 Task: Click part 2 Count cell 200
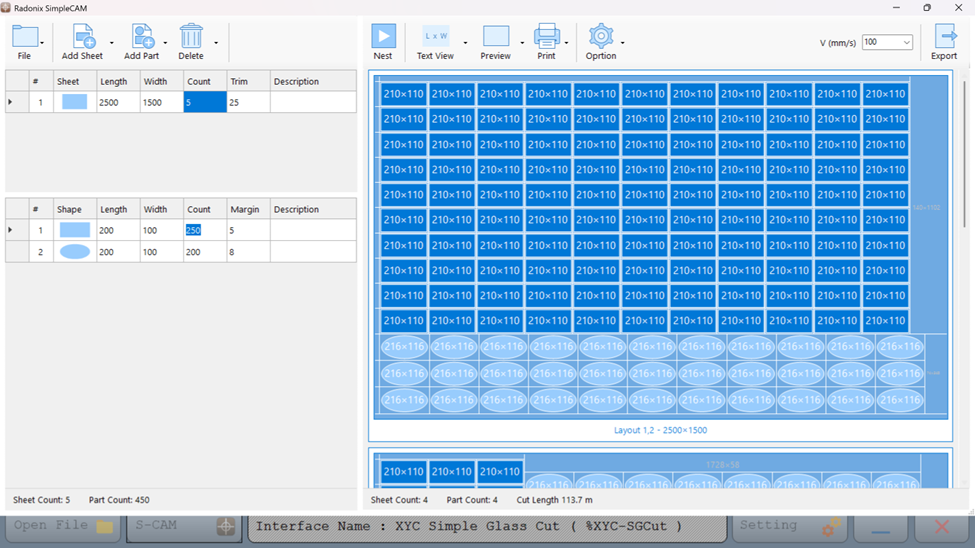pyautogui.click(x=205, y=252)
